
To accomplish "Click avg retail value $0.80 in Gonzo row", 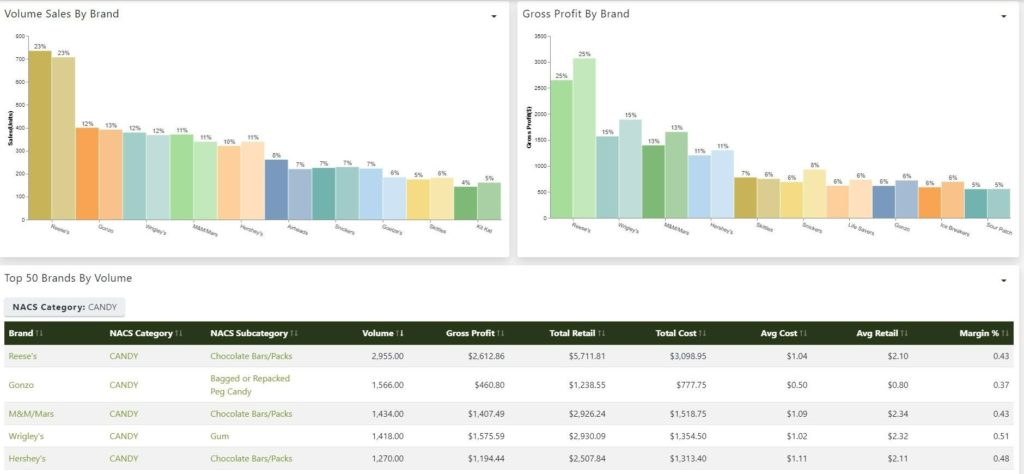I will click(898, 385).
